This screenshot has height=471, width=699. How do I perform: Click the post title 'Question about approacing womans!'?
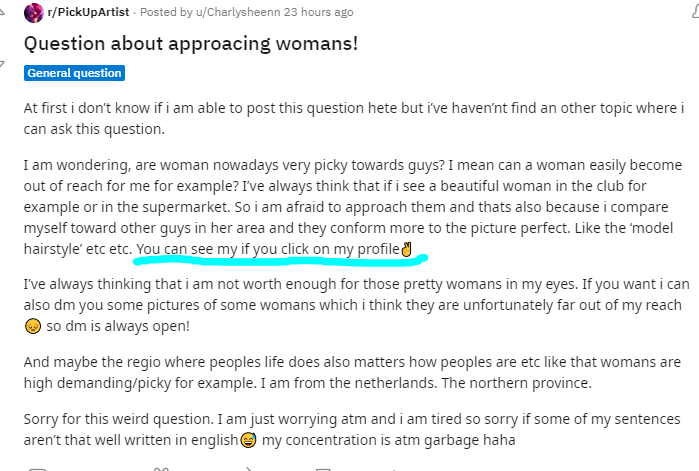click(x=191, y=44)
